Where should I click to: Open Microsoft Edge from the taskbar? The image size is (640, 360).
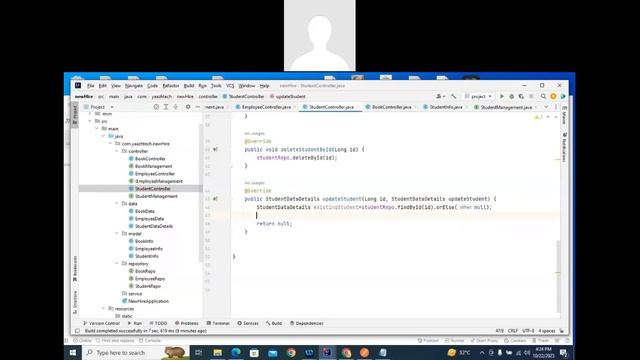[x=236, y=352]
